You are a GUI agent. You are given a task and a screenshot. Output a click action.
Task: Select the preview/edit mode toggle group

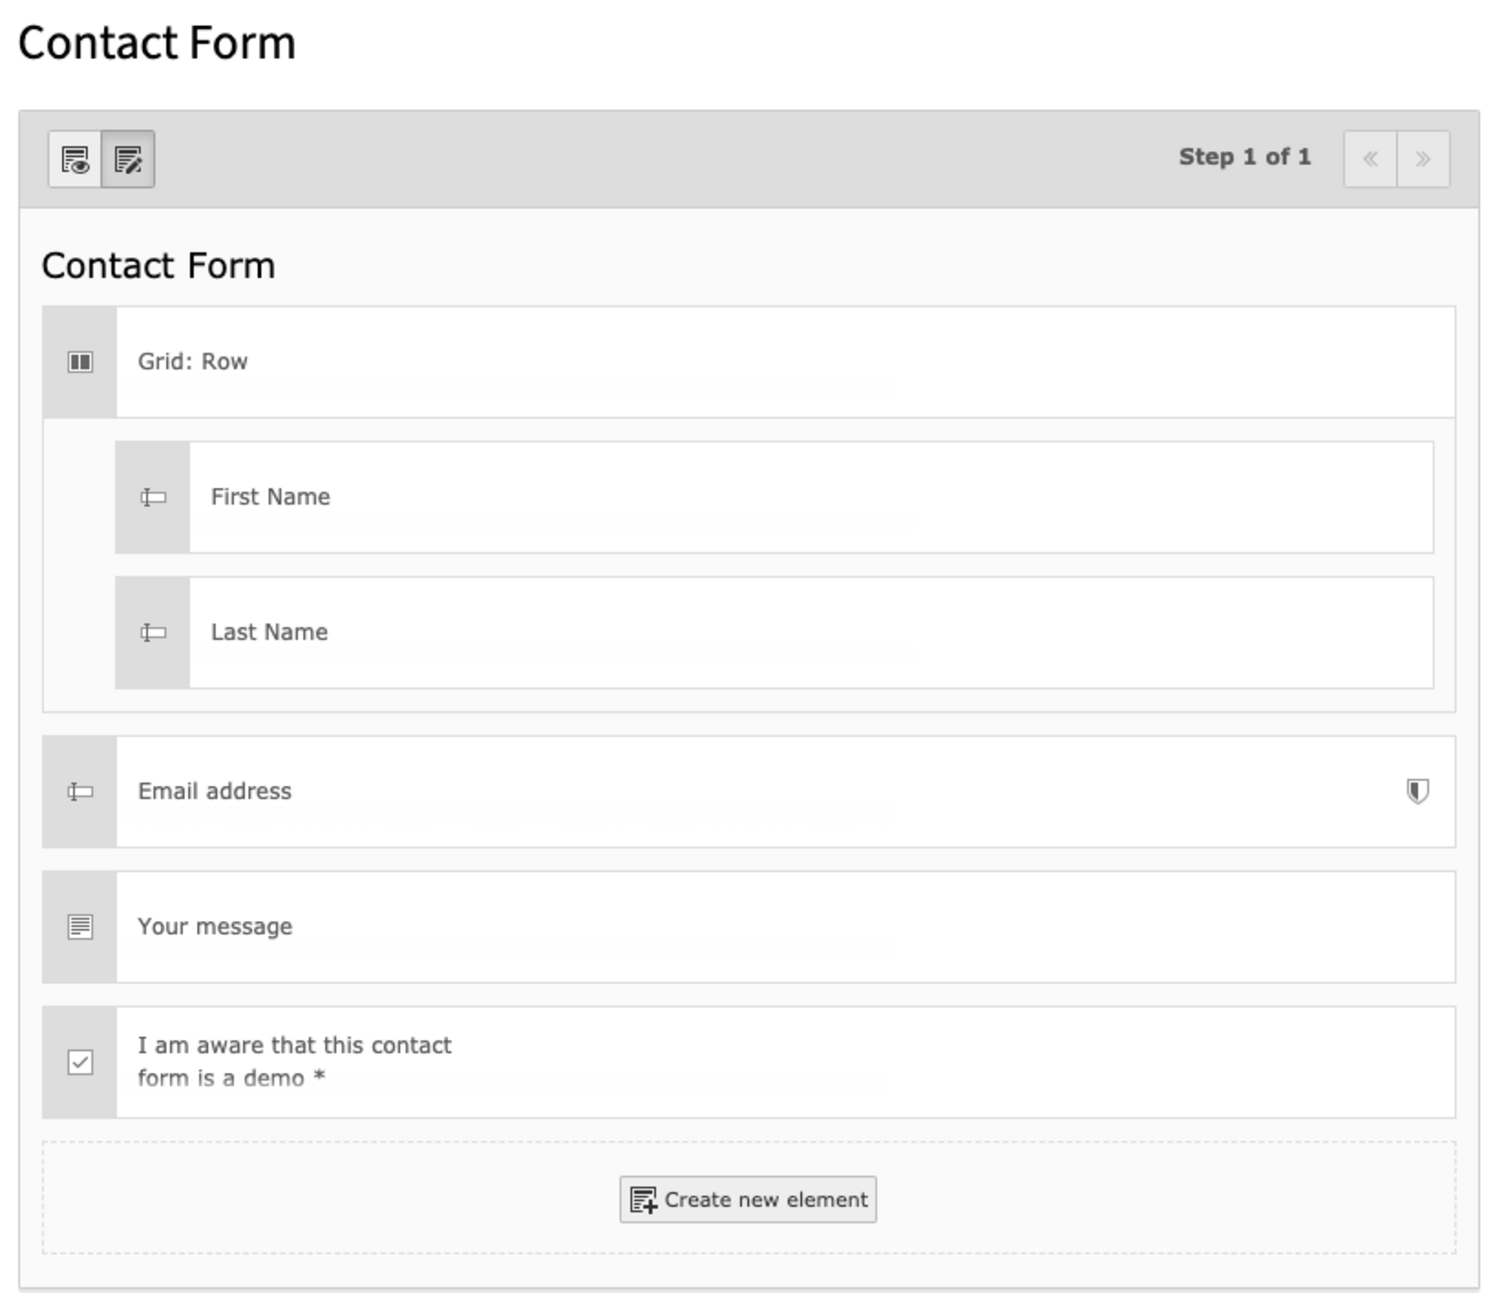pyautogui.click(x=102, y=158)
